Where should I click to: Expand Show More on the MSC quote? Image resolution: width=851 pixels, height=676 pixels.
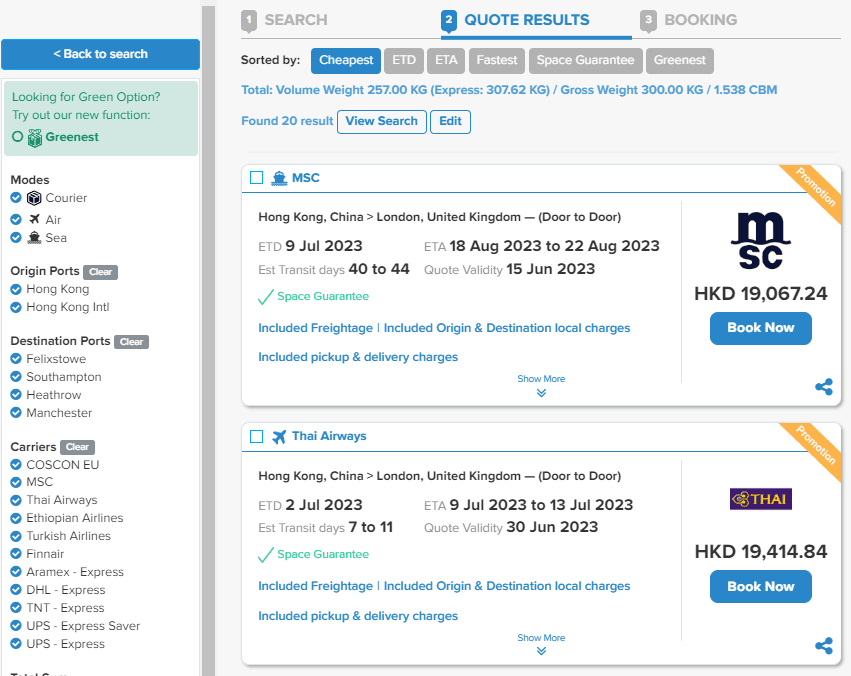point(541,379)
